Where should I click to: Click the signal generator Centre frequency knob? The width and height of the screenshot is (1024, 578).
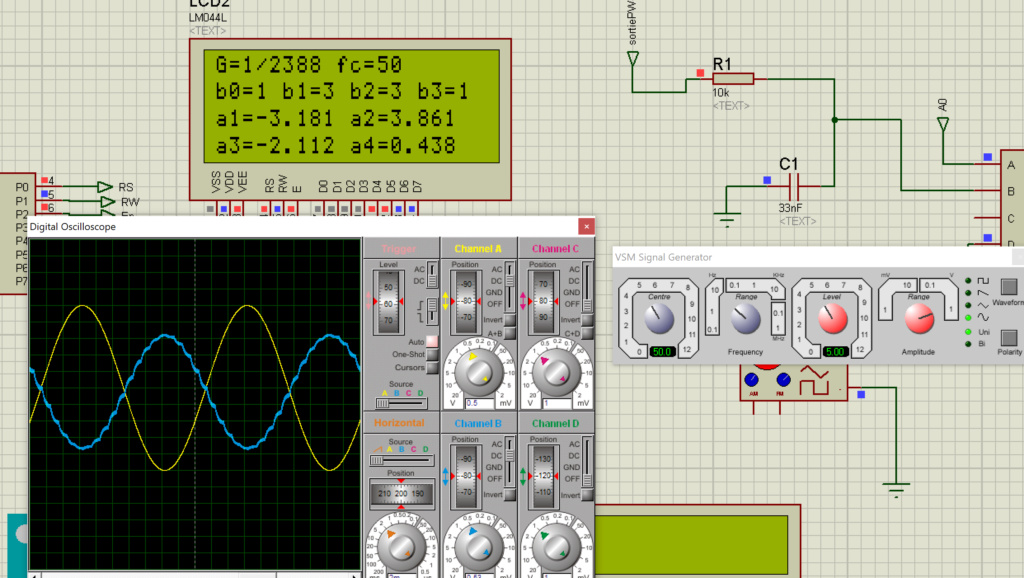tap(658, 319)
